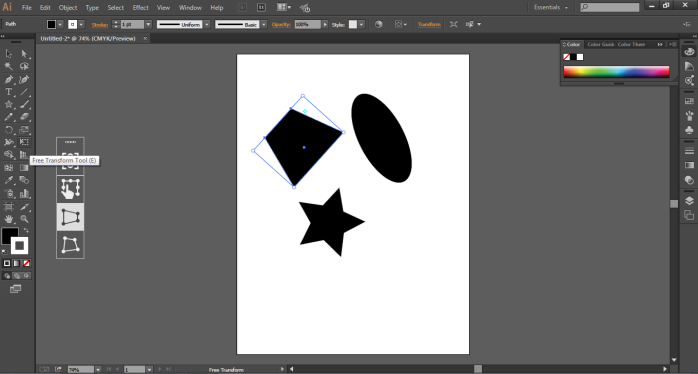Close the Untitled-2 document tab
Viewport: 698px width, 374px height.
145,39
